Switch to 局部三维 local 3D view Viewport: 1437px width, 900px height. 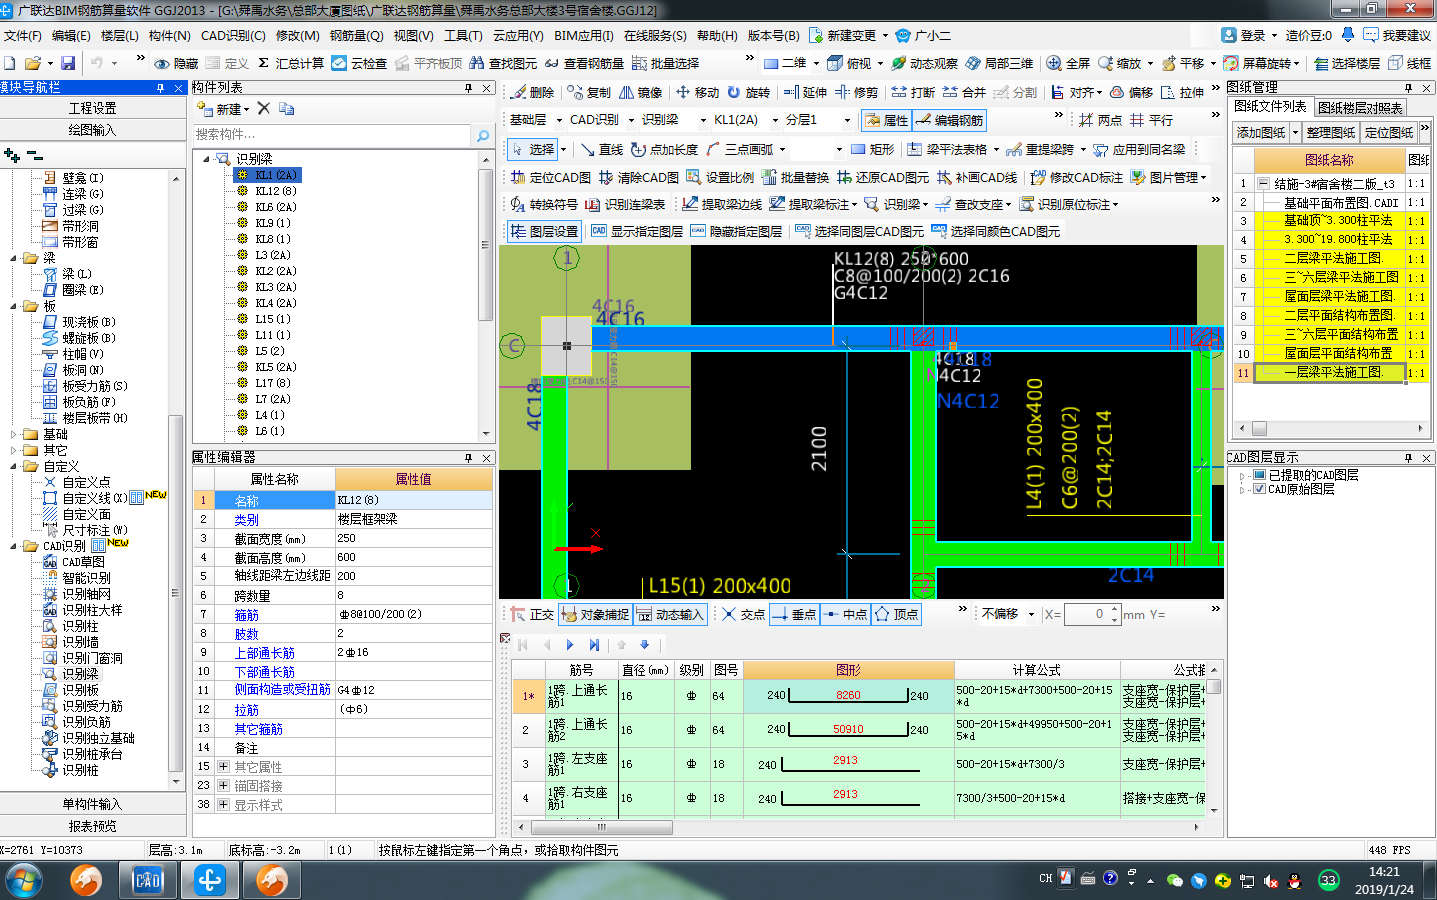click(x=999, y=63)
